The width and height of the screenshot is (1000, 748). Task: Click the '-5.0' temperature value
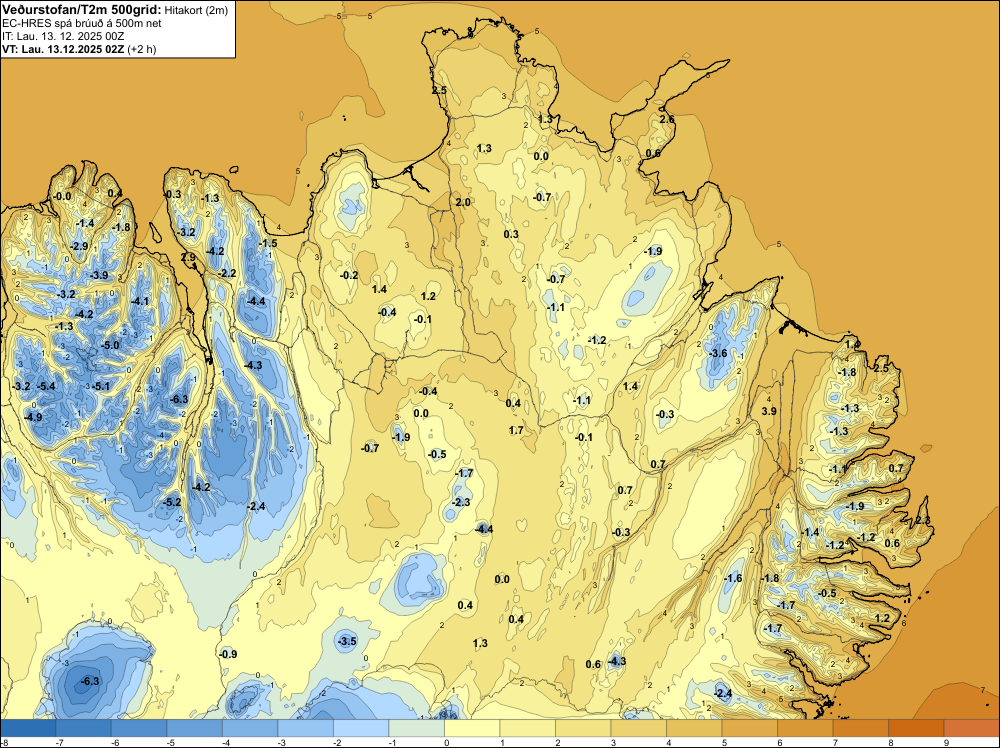tap(110, 346)
